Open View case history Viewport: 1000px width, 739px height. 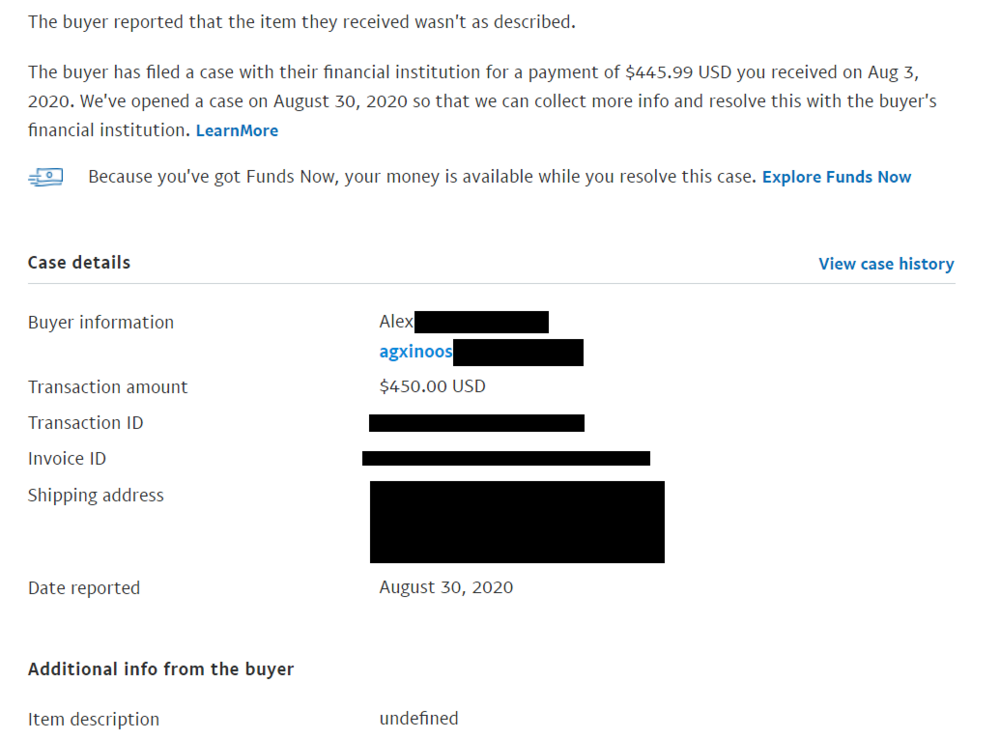pyautogui.click(x=886, y=264)
